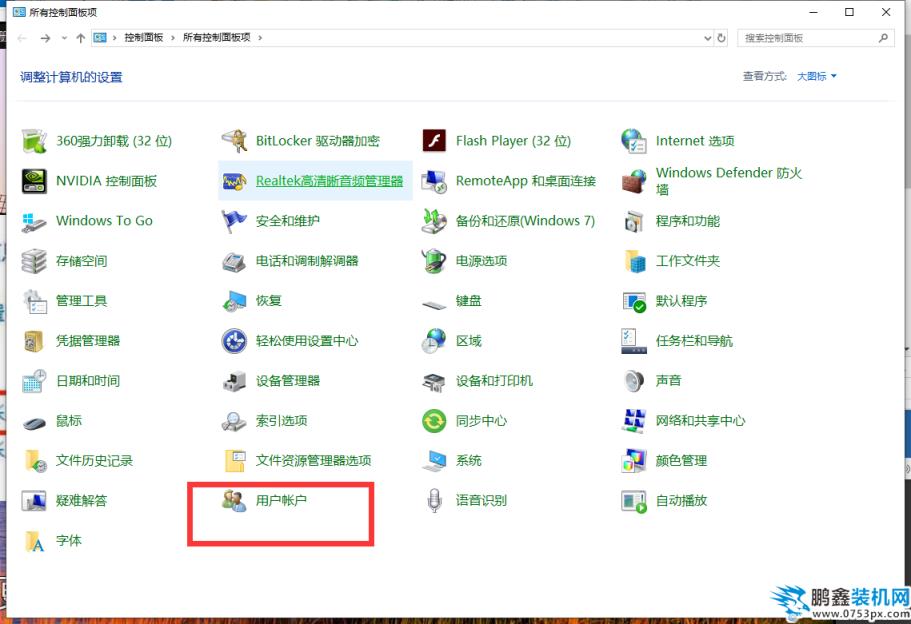Click the 凭据管理器 credential vault icon

(34, 341)
